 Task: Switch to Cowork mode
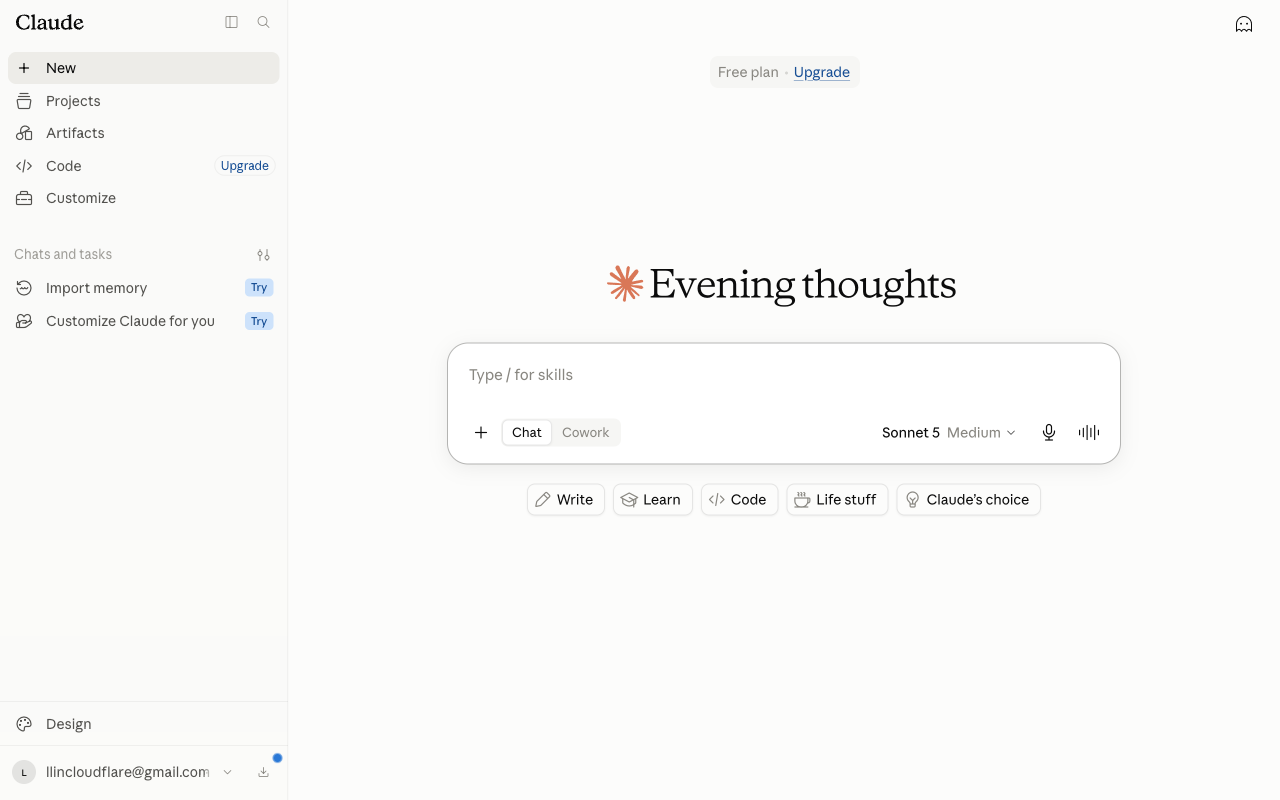pyautogui.click(x=586, y=432)
